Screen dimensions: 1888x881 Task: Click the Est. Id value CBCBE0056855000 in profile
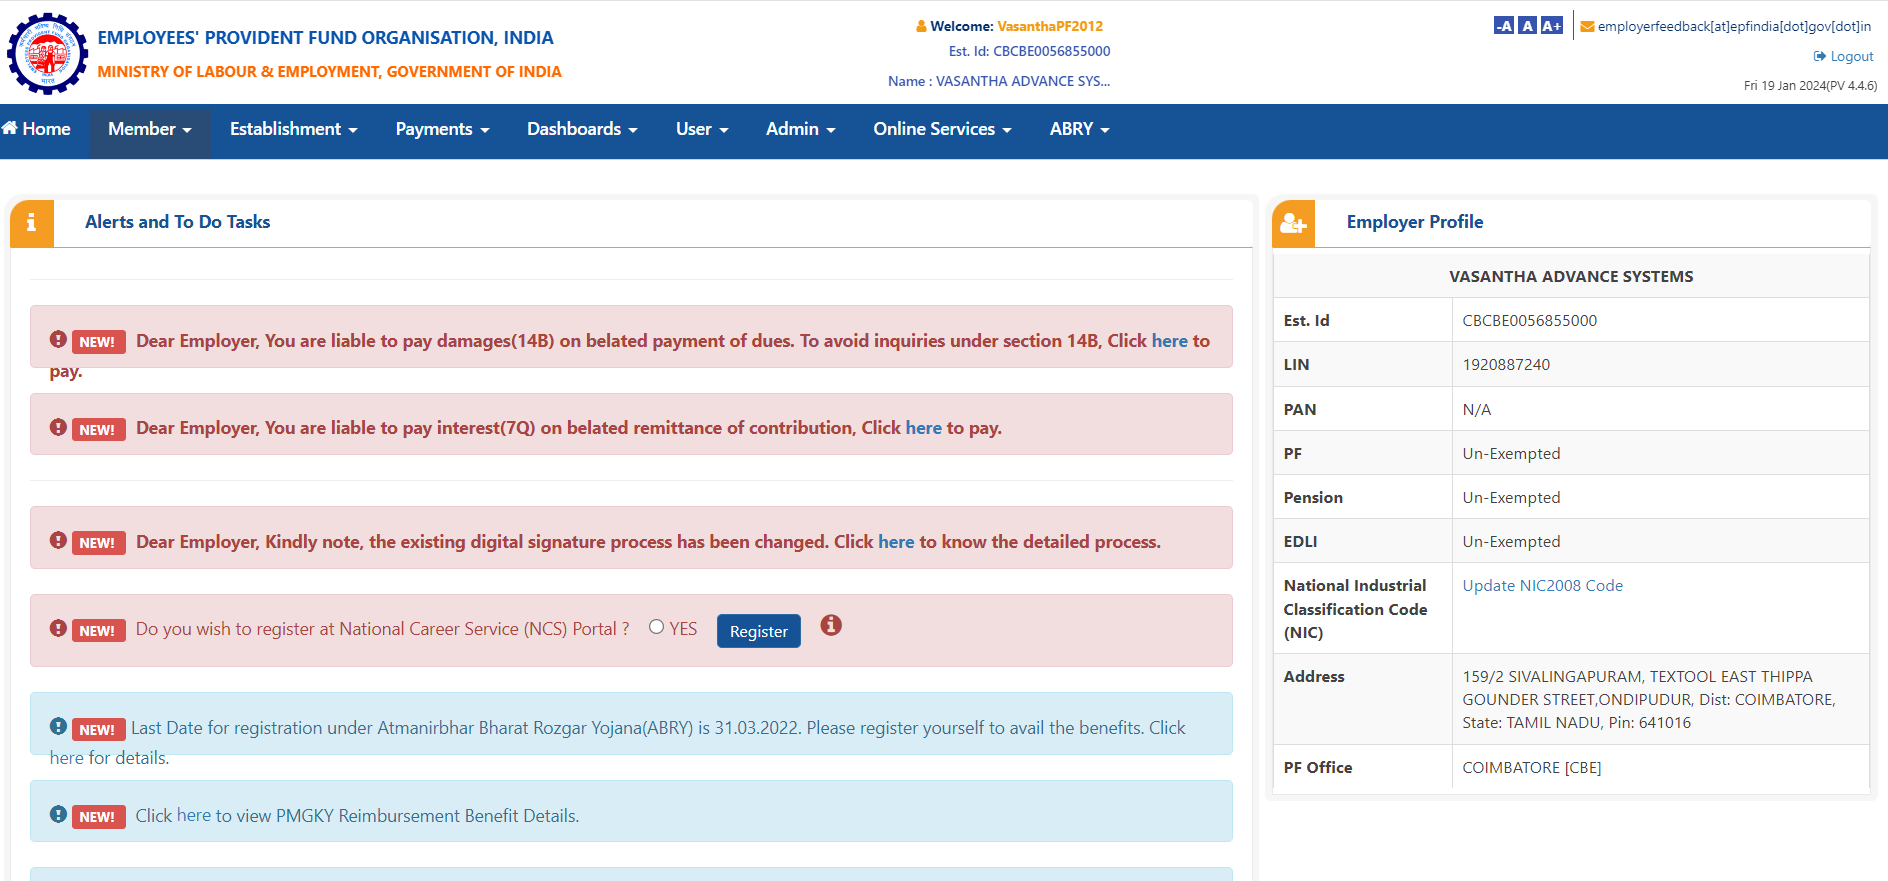1529,321
